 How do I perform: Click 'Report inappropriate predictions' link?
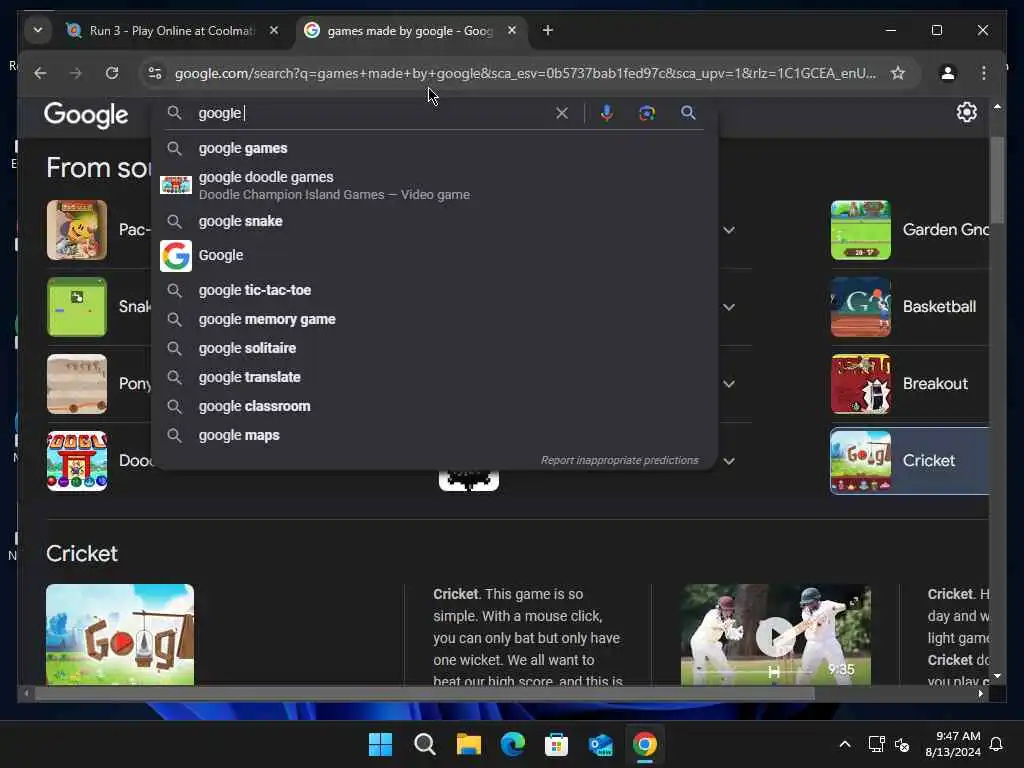point(619,460)
